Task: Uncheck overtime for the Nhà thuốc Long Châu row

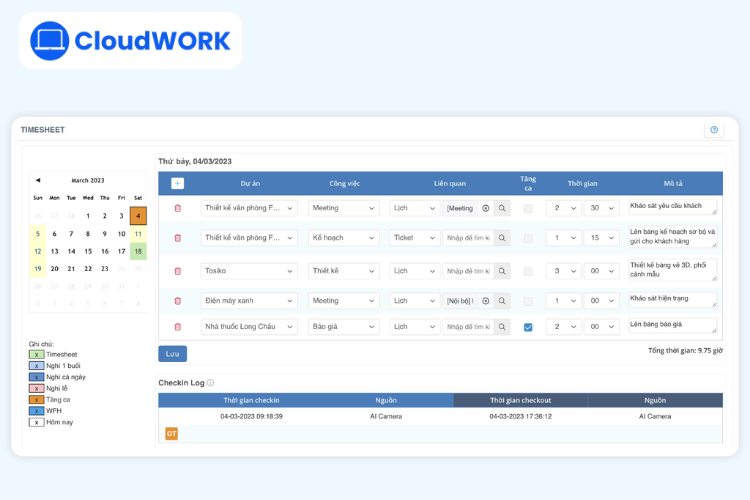Action: coord(528,327)
